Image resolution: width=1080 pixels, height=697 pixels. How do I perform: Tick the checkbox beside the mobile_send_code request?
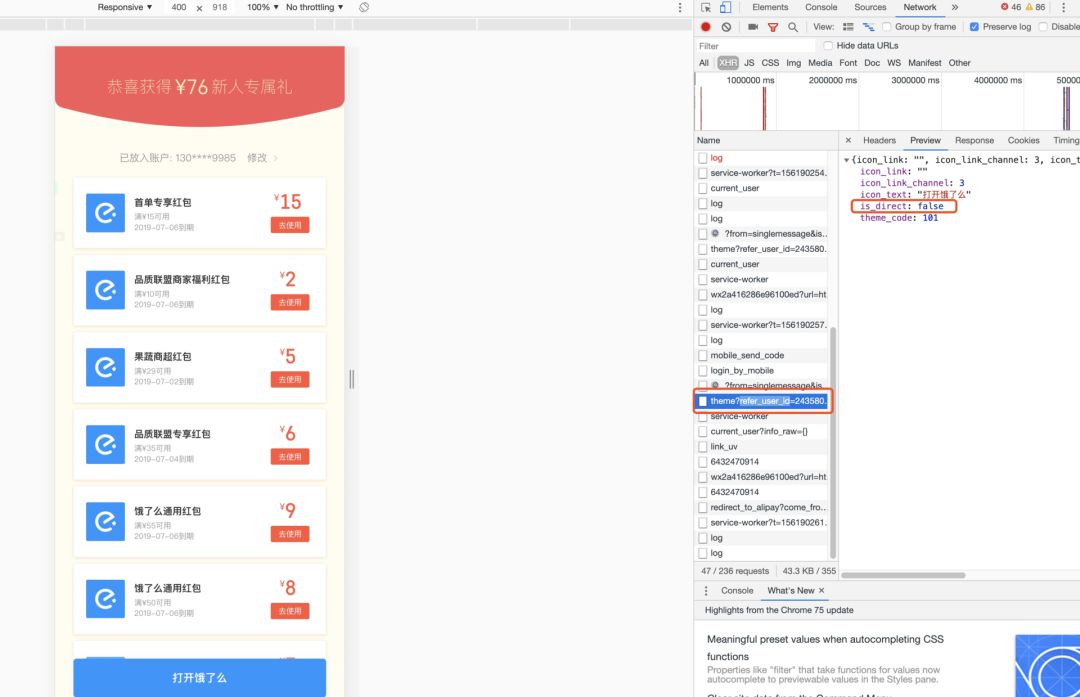pos(703,355)
